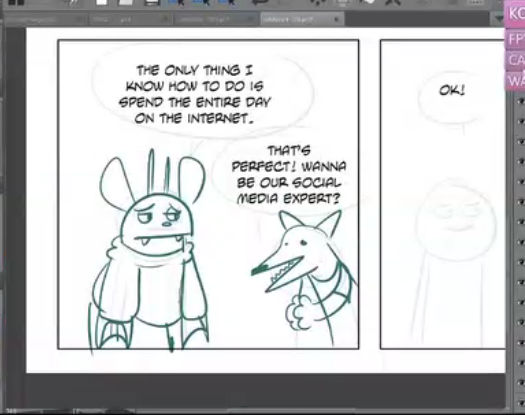The image size is (525, 415).
Task: Click the dark grid icon at the toolbar's left end
Action: (16, 2)
